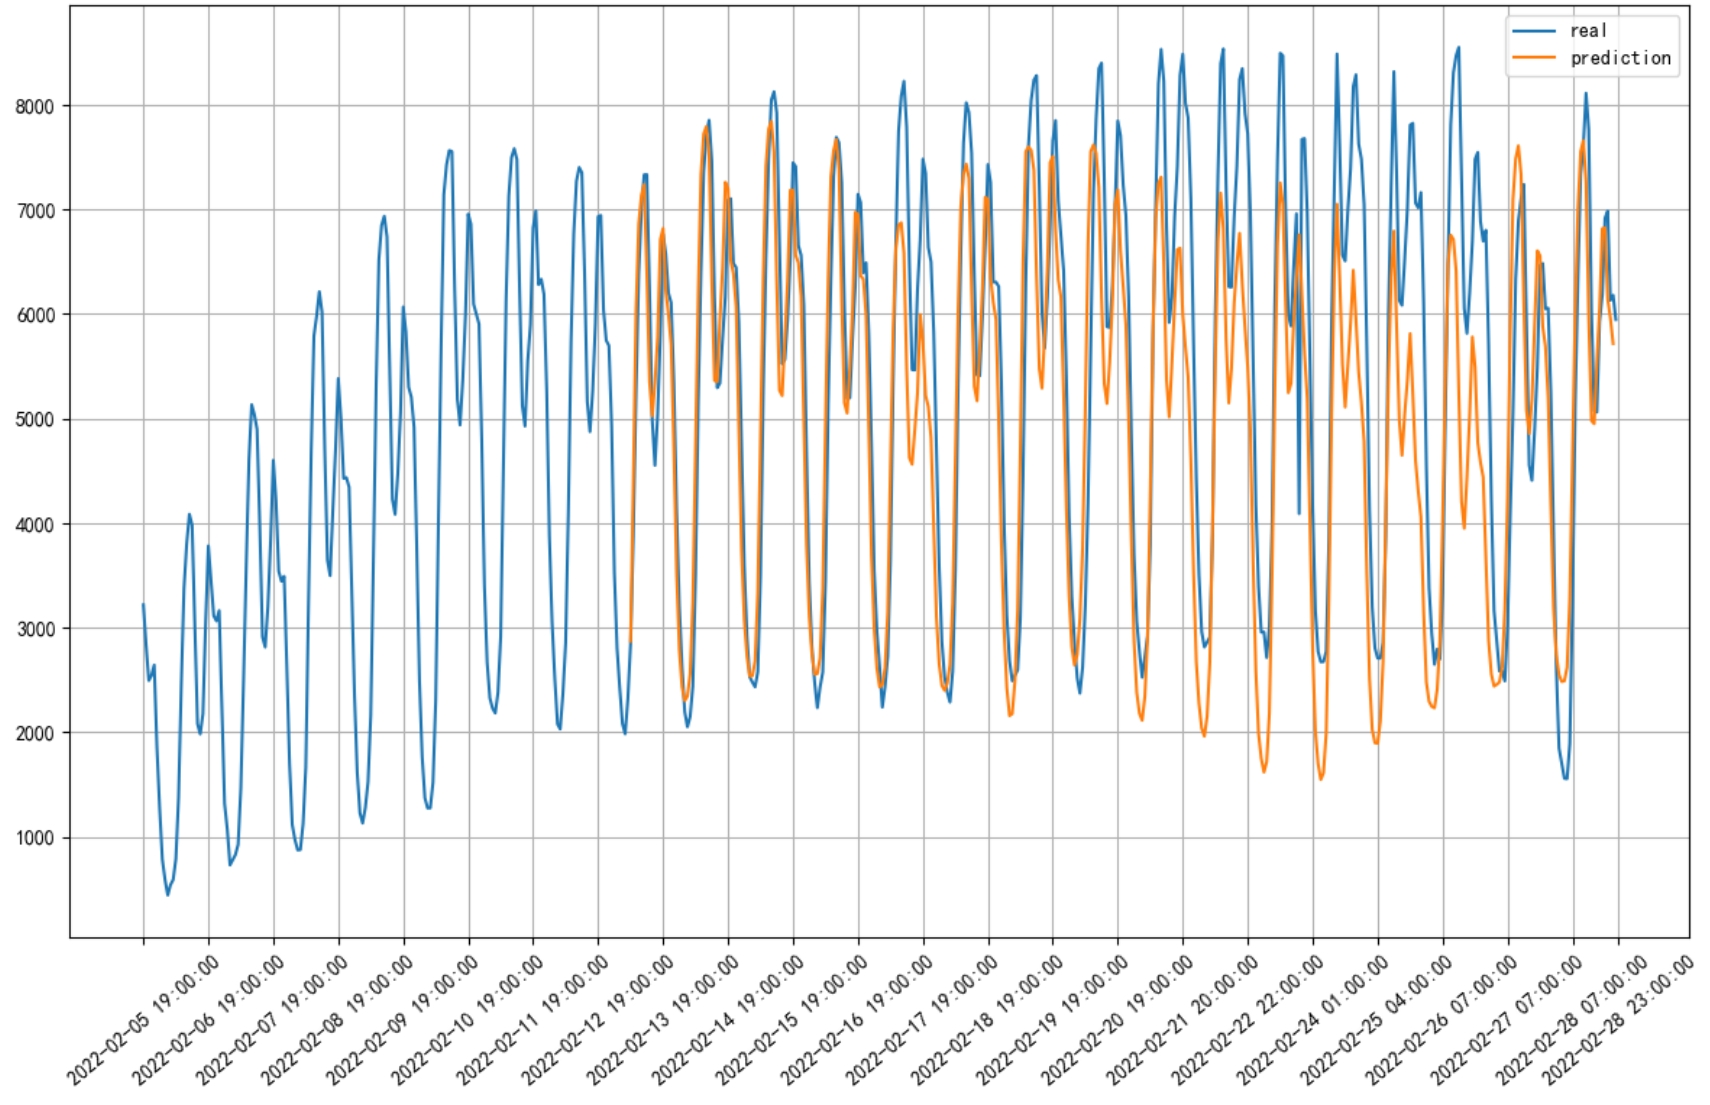Click x-axis label 2022-02-24 01:00:00
Image resolution: width=1710 pixels, height=1105 pixels.
[x=1313, y=1020]
